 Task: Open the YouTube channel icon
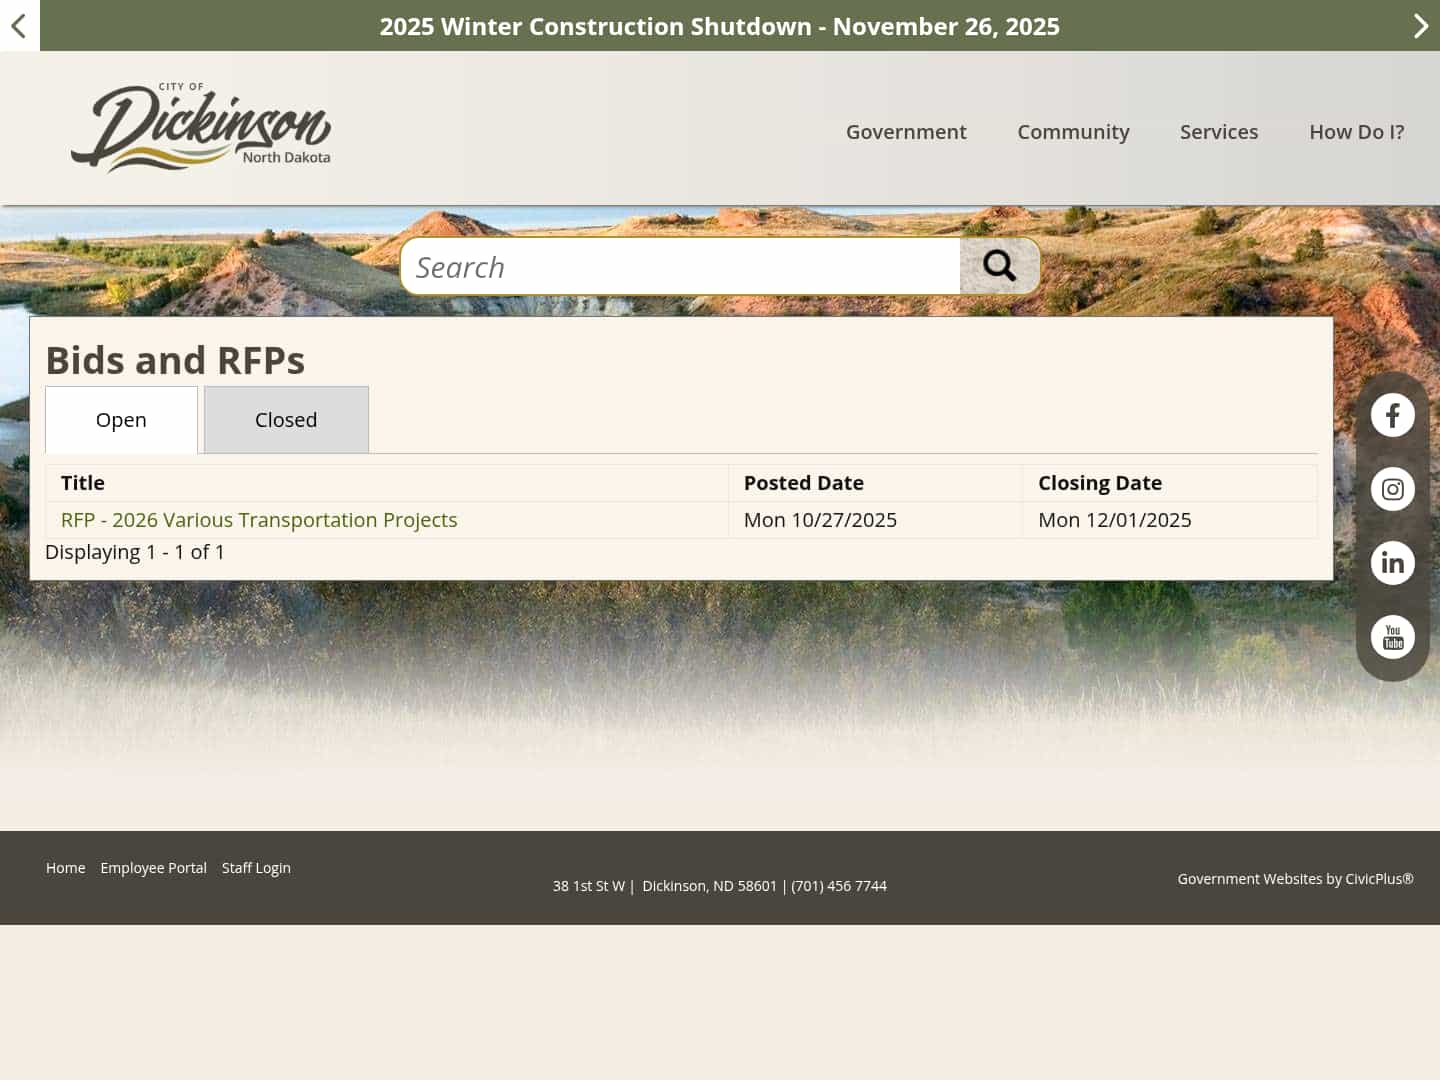pyautogui.click(x=1392, y=636)
